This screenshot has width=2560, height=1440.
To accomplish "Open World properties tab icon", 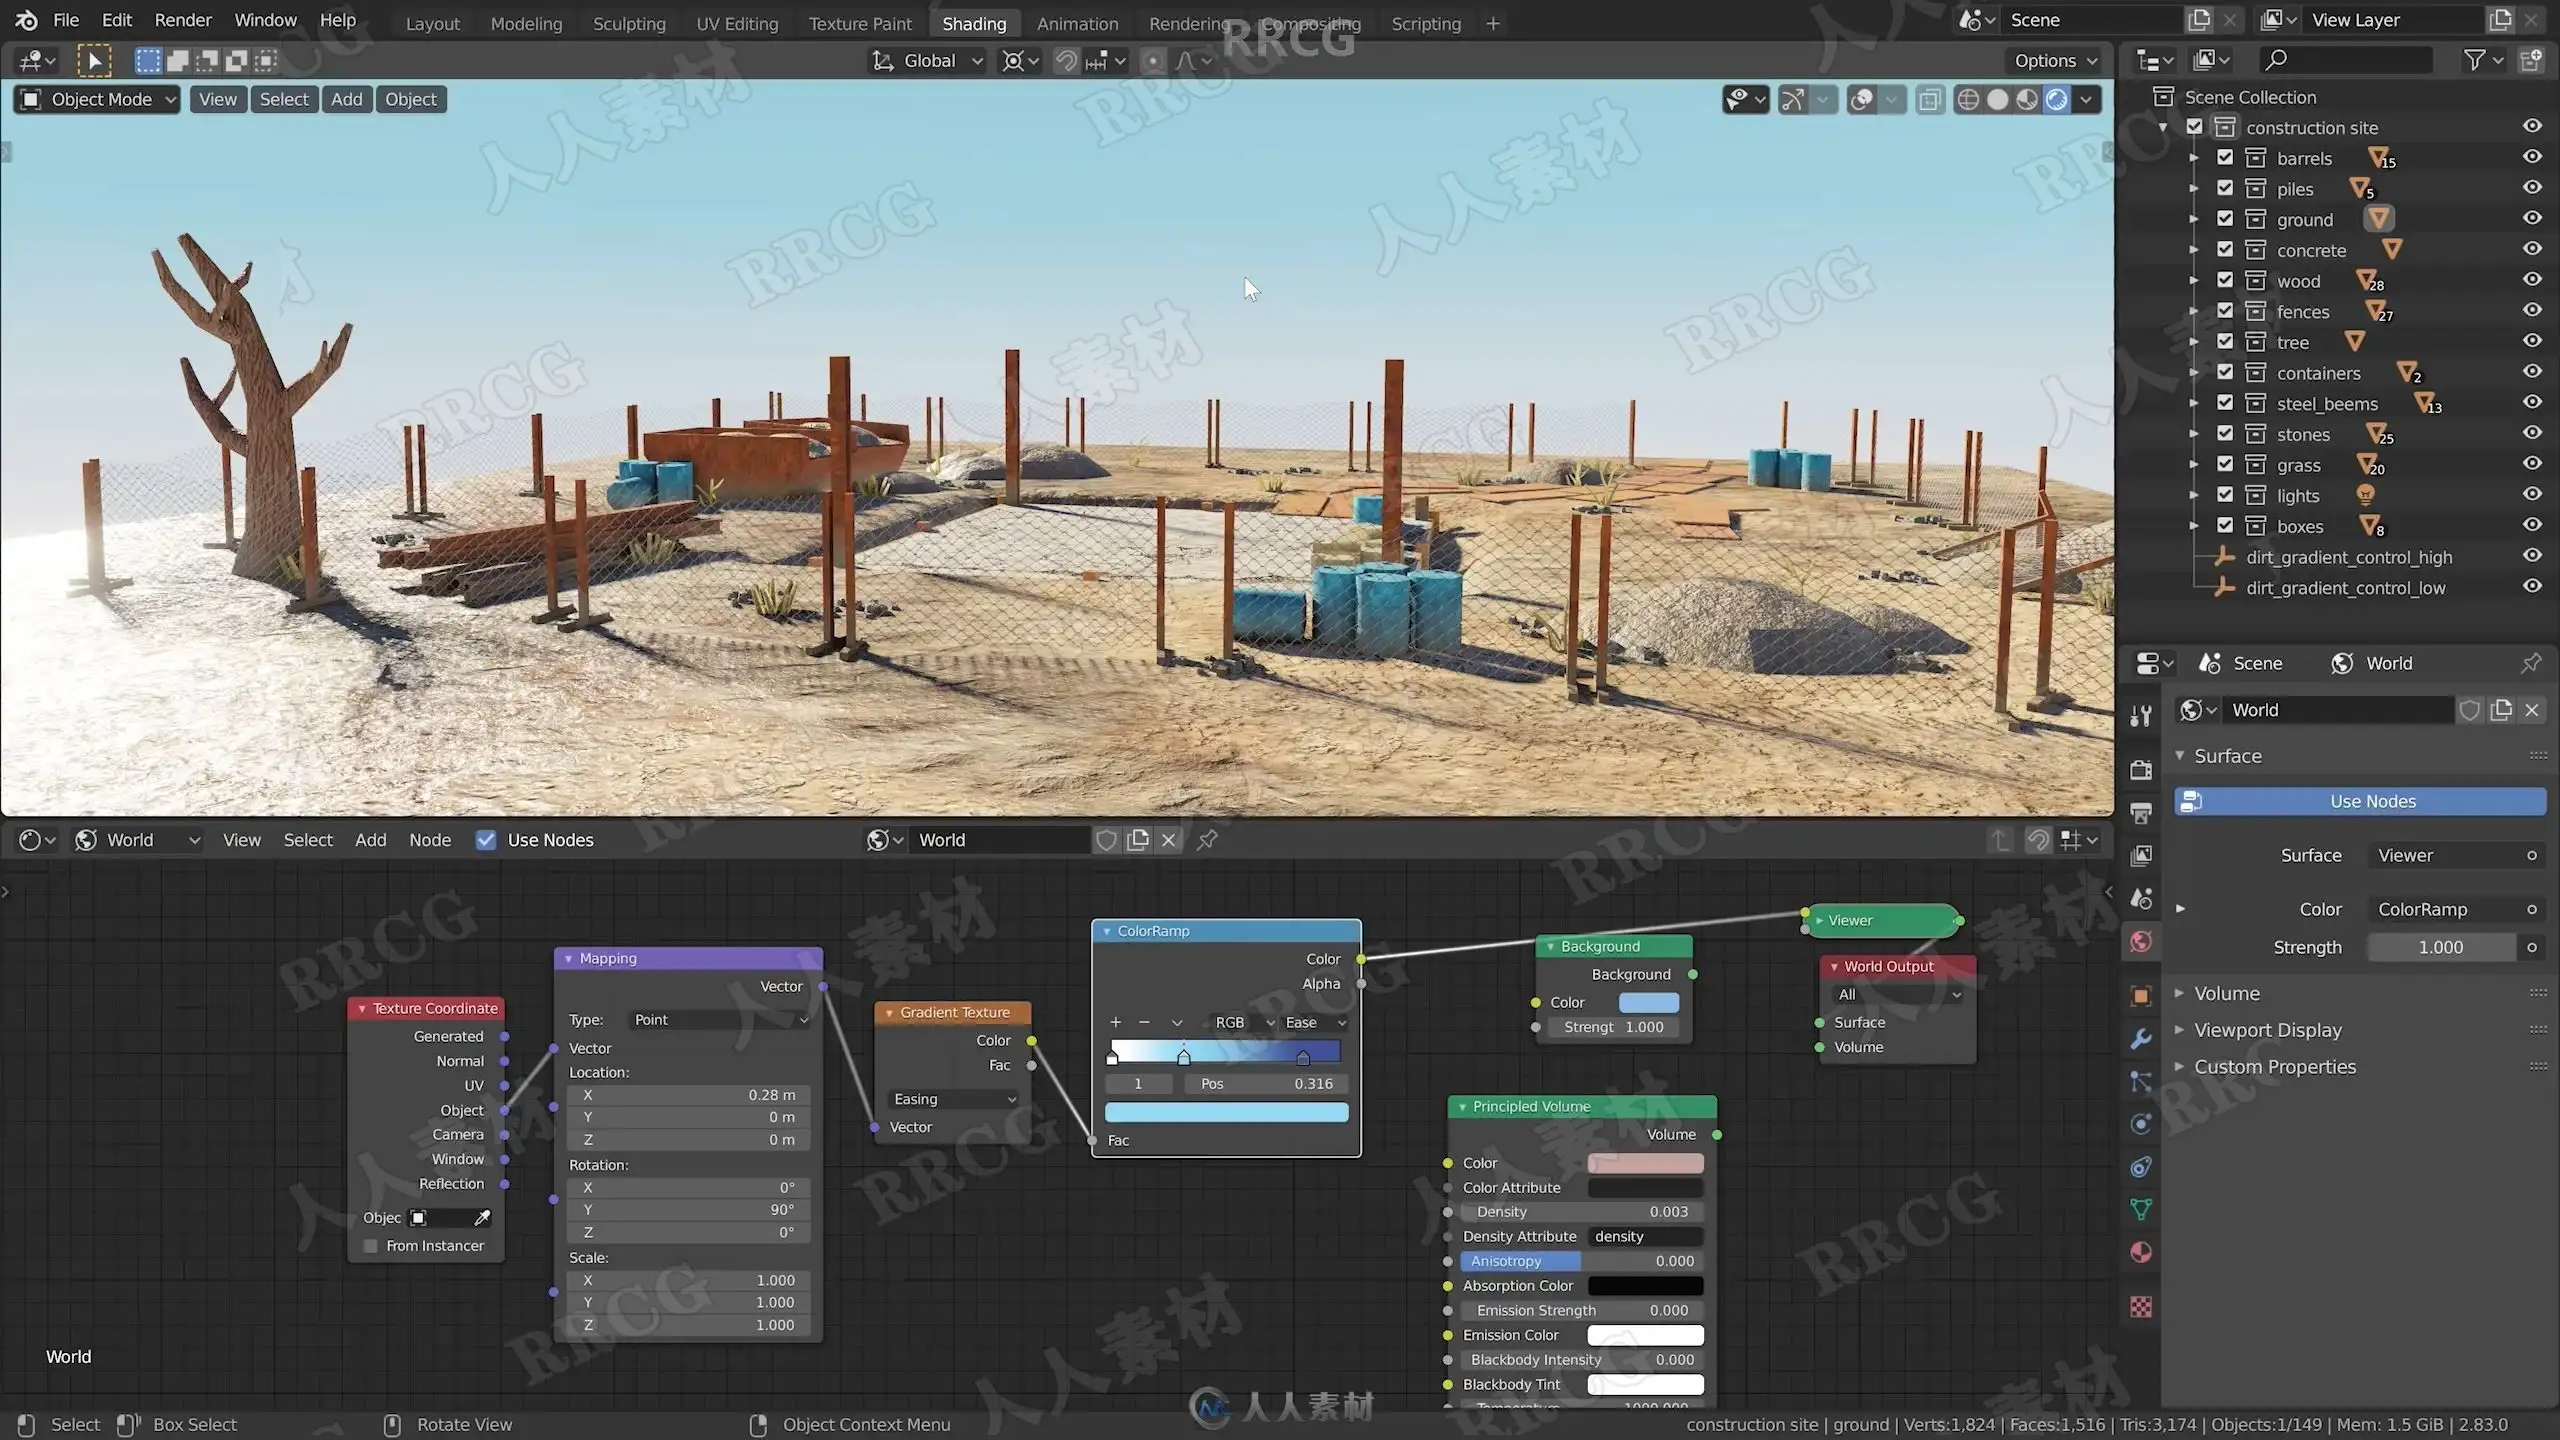I will 2141,941.
